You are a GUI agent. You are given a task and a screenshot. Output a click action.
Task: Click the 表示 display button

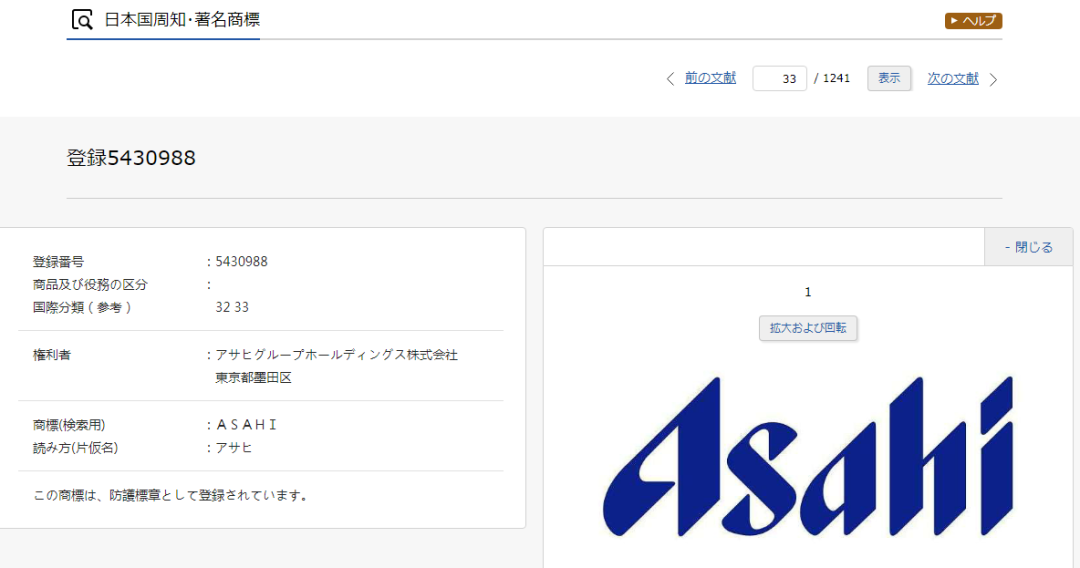click(x=889, y=78)
